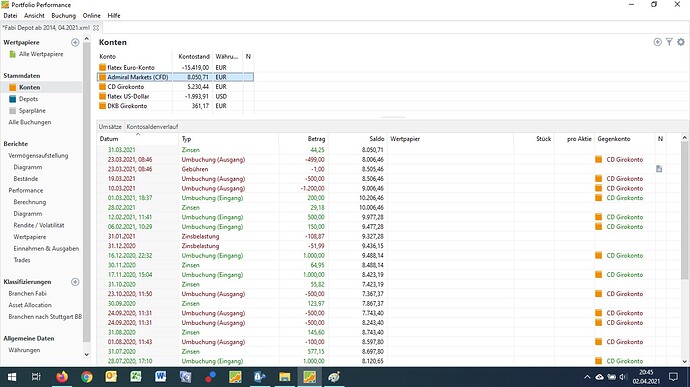Open Word from the taskbar
690x387 pixels.
tap(161, 377)
